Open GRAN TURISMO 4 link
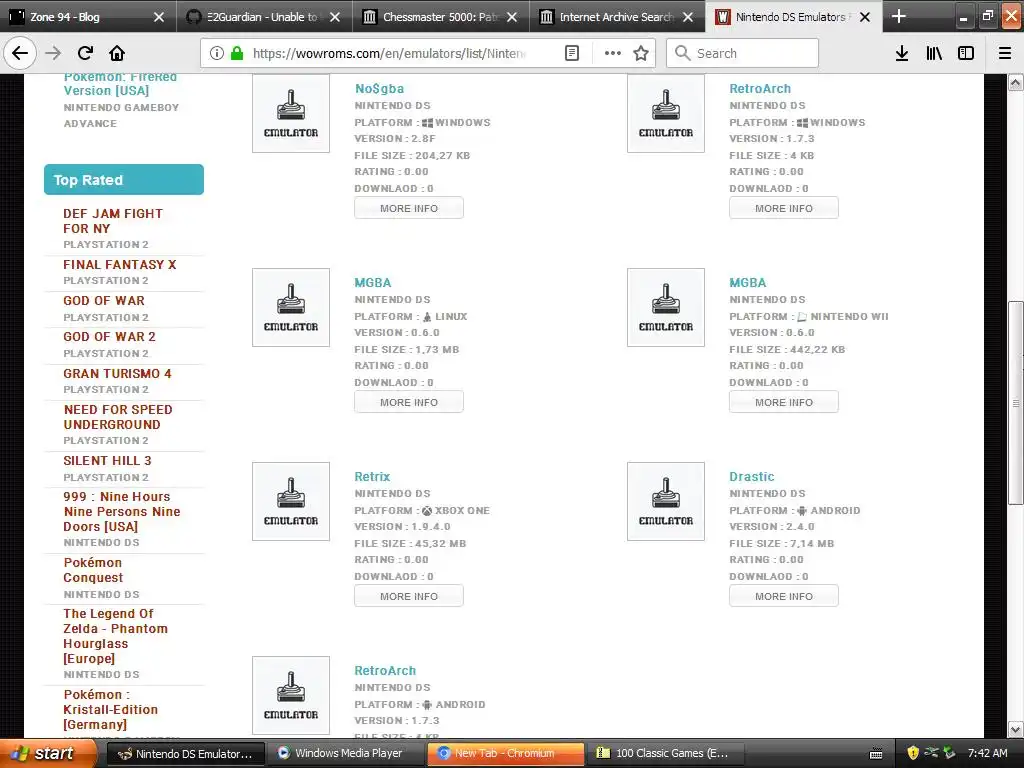Image resolution: width=1024 pixels, height=768 pixels. coord(117,374)
